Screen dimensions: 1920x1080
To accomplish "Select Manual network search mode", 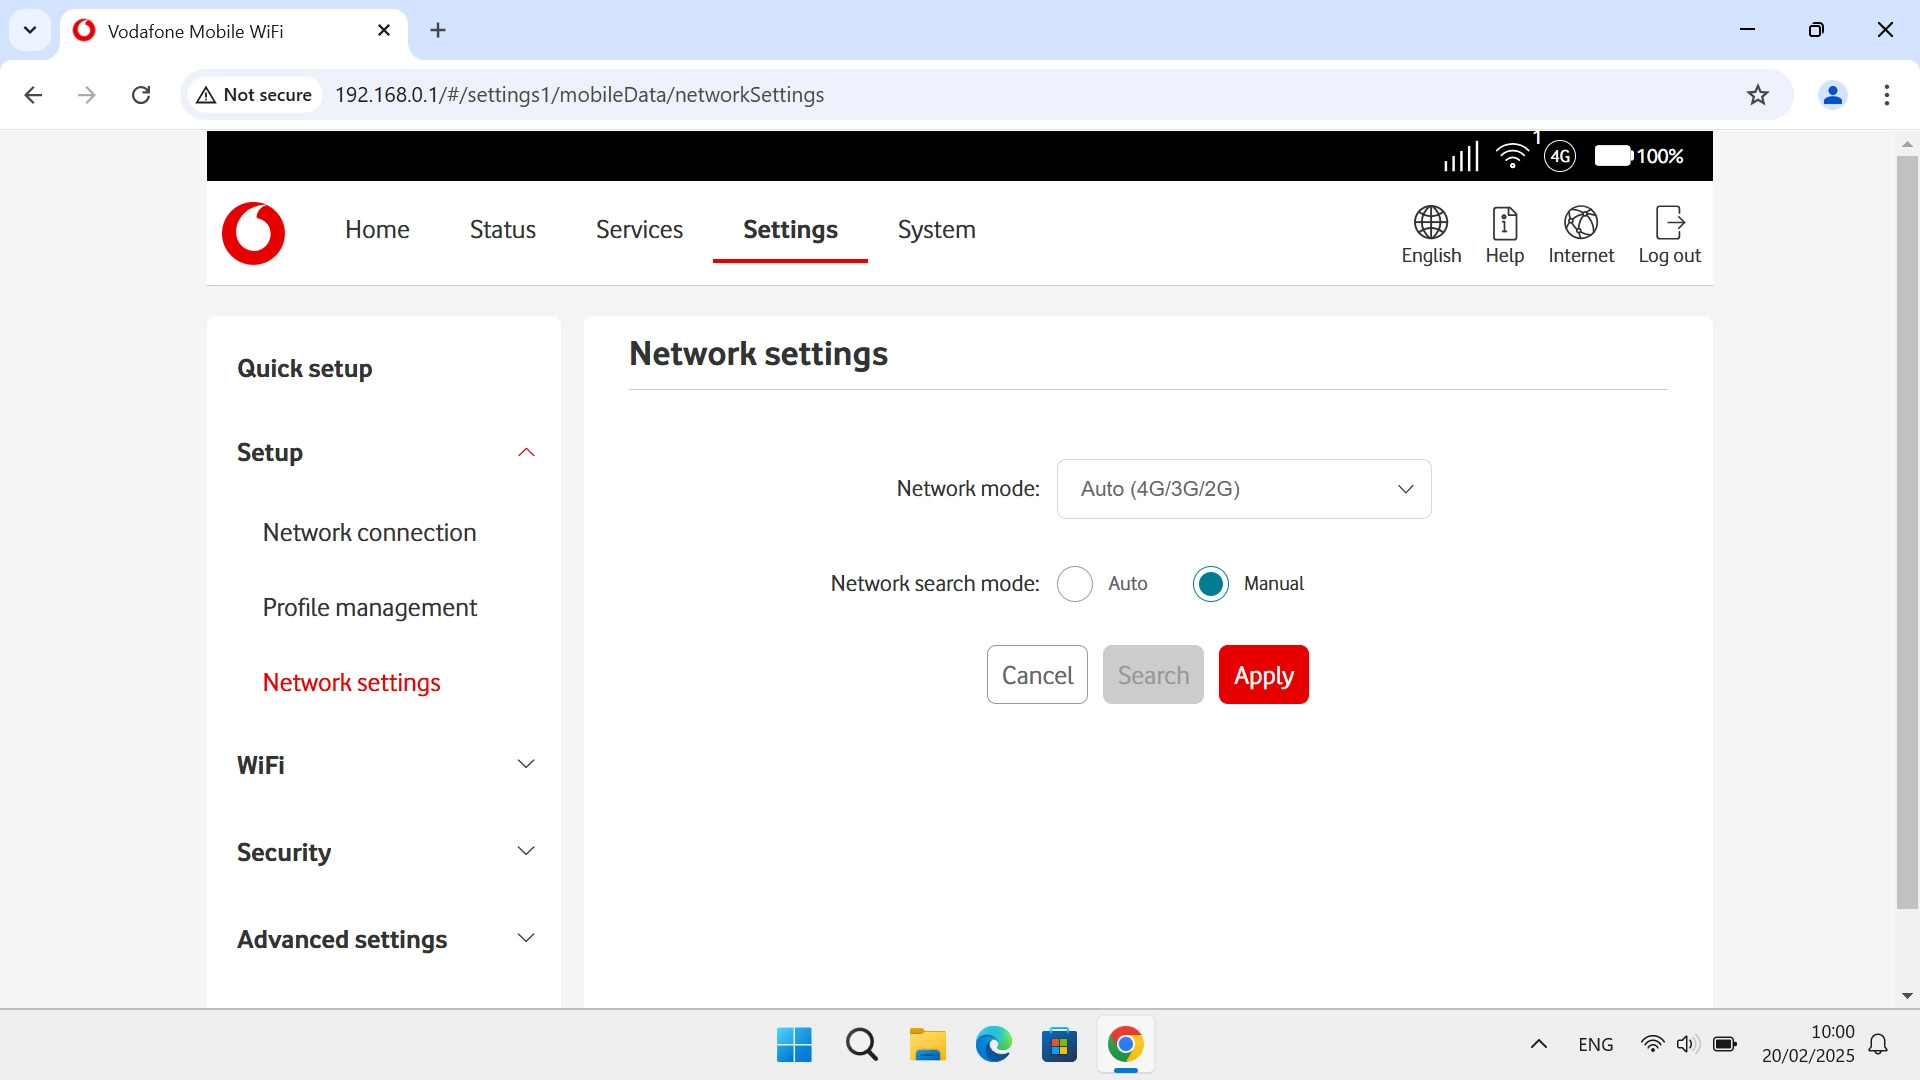I will click(1210, 584).
